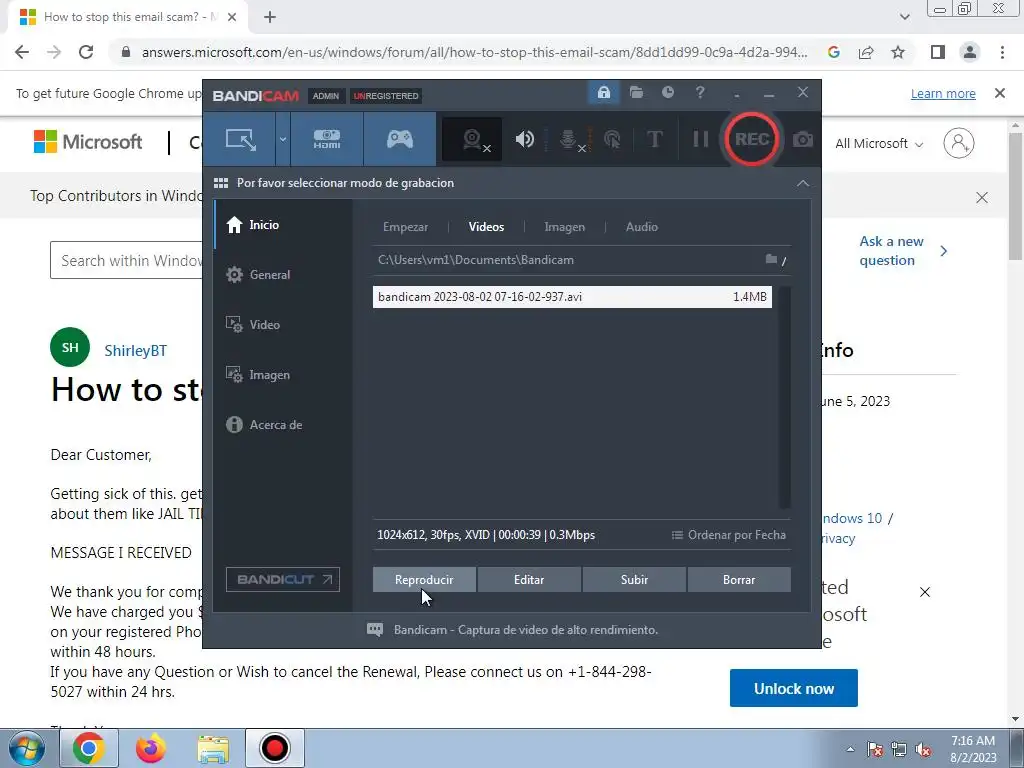1024x768 pixels.
Task: Open Chrome three-dot menu
Action: [1002, 52]
